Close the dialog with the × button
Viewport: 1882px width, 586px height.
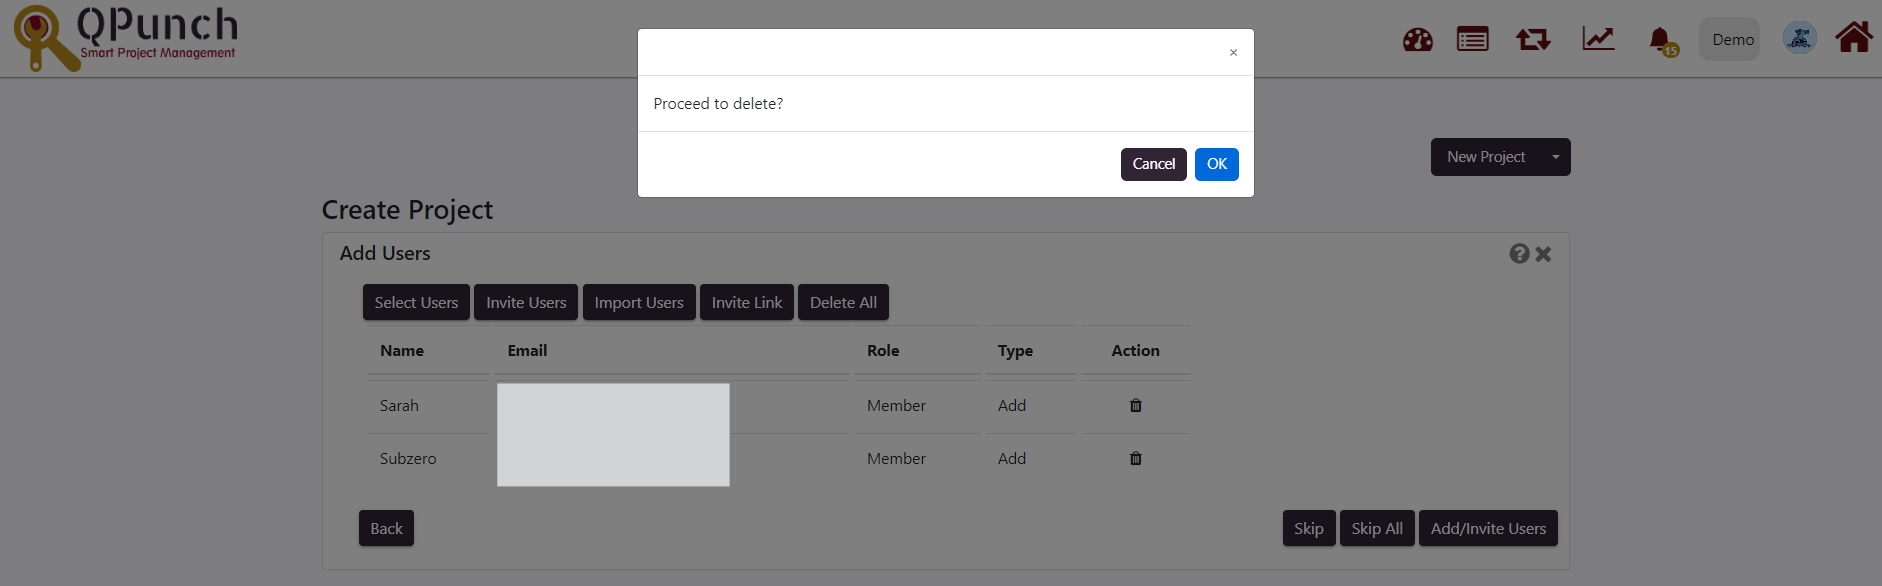1233,52
